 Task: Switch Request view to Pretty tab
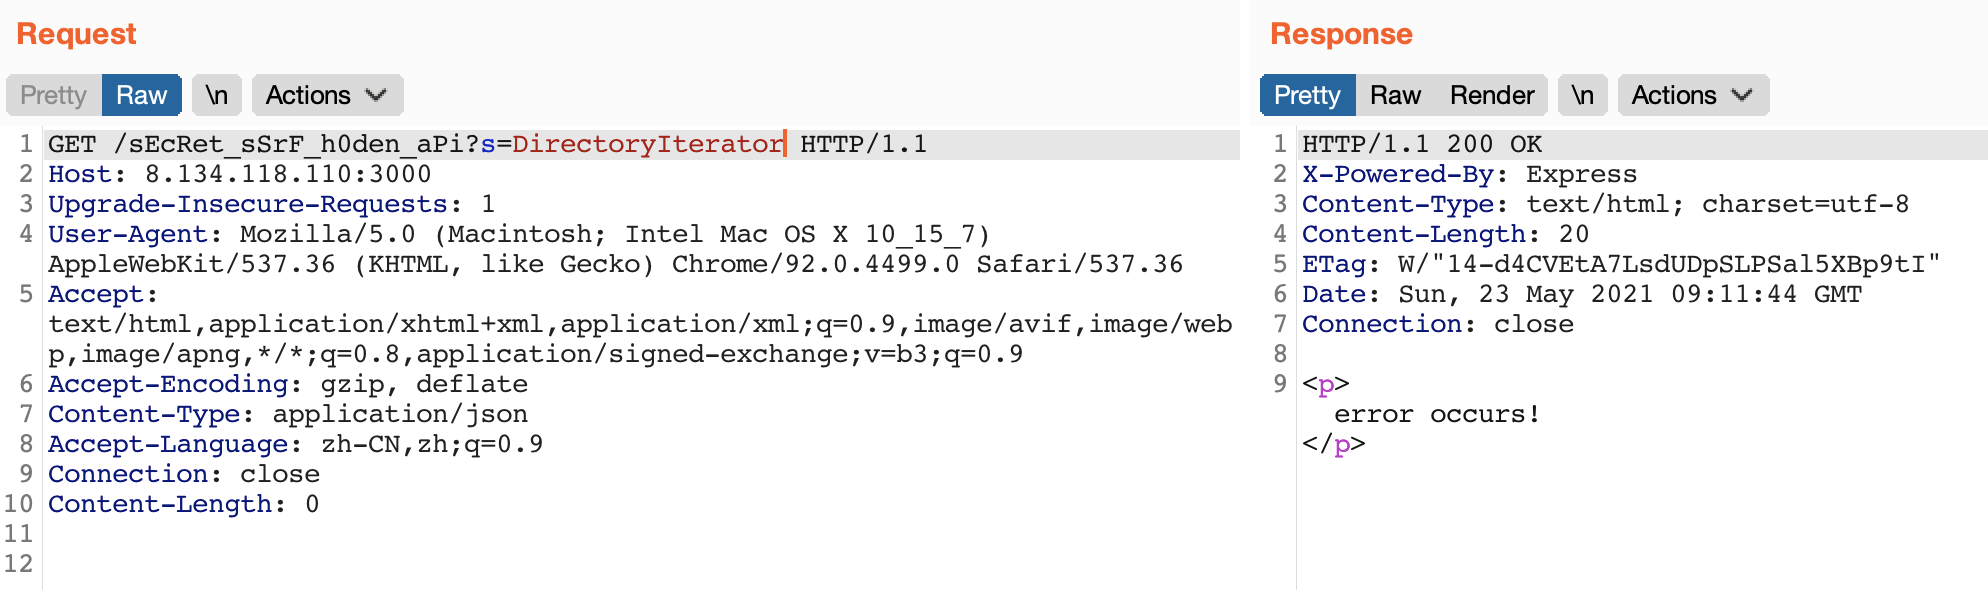(x=53, y=95)
